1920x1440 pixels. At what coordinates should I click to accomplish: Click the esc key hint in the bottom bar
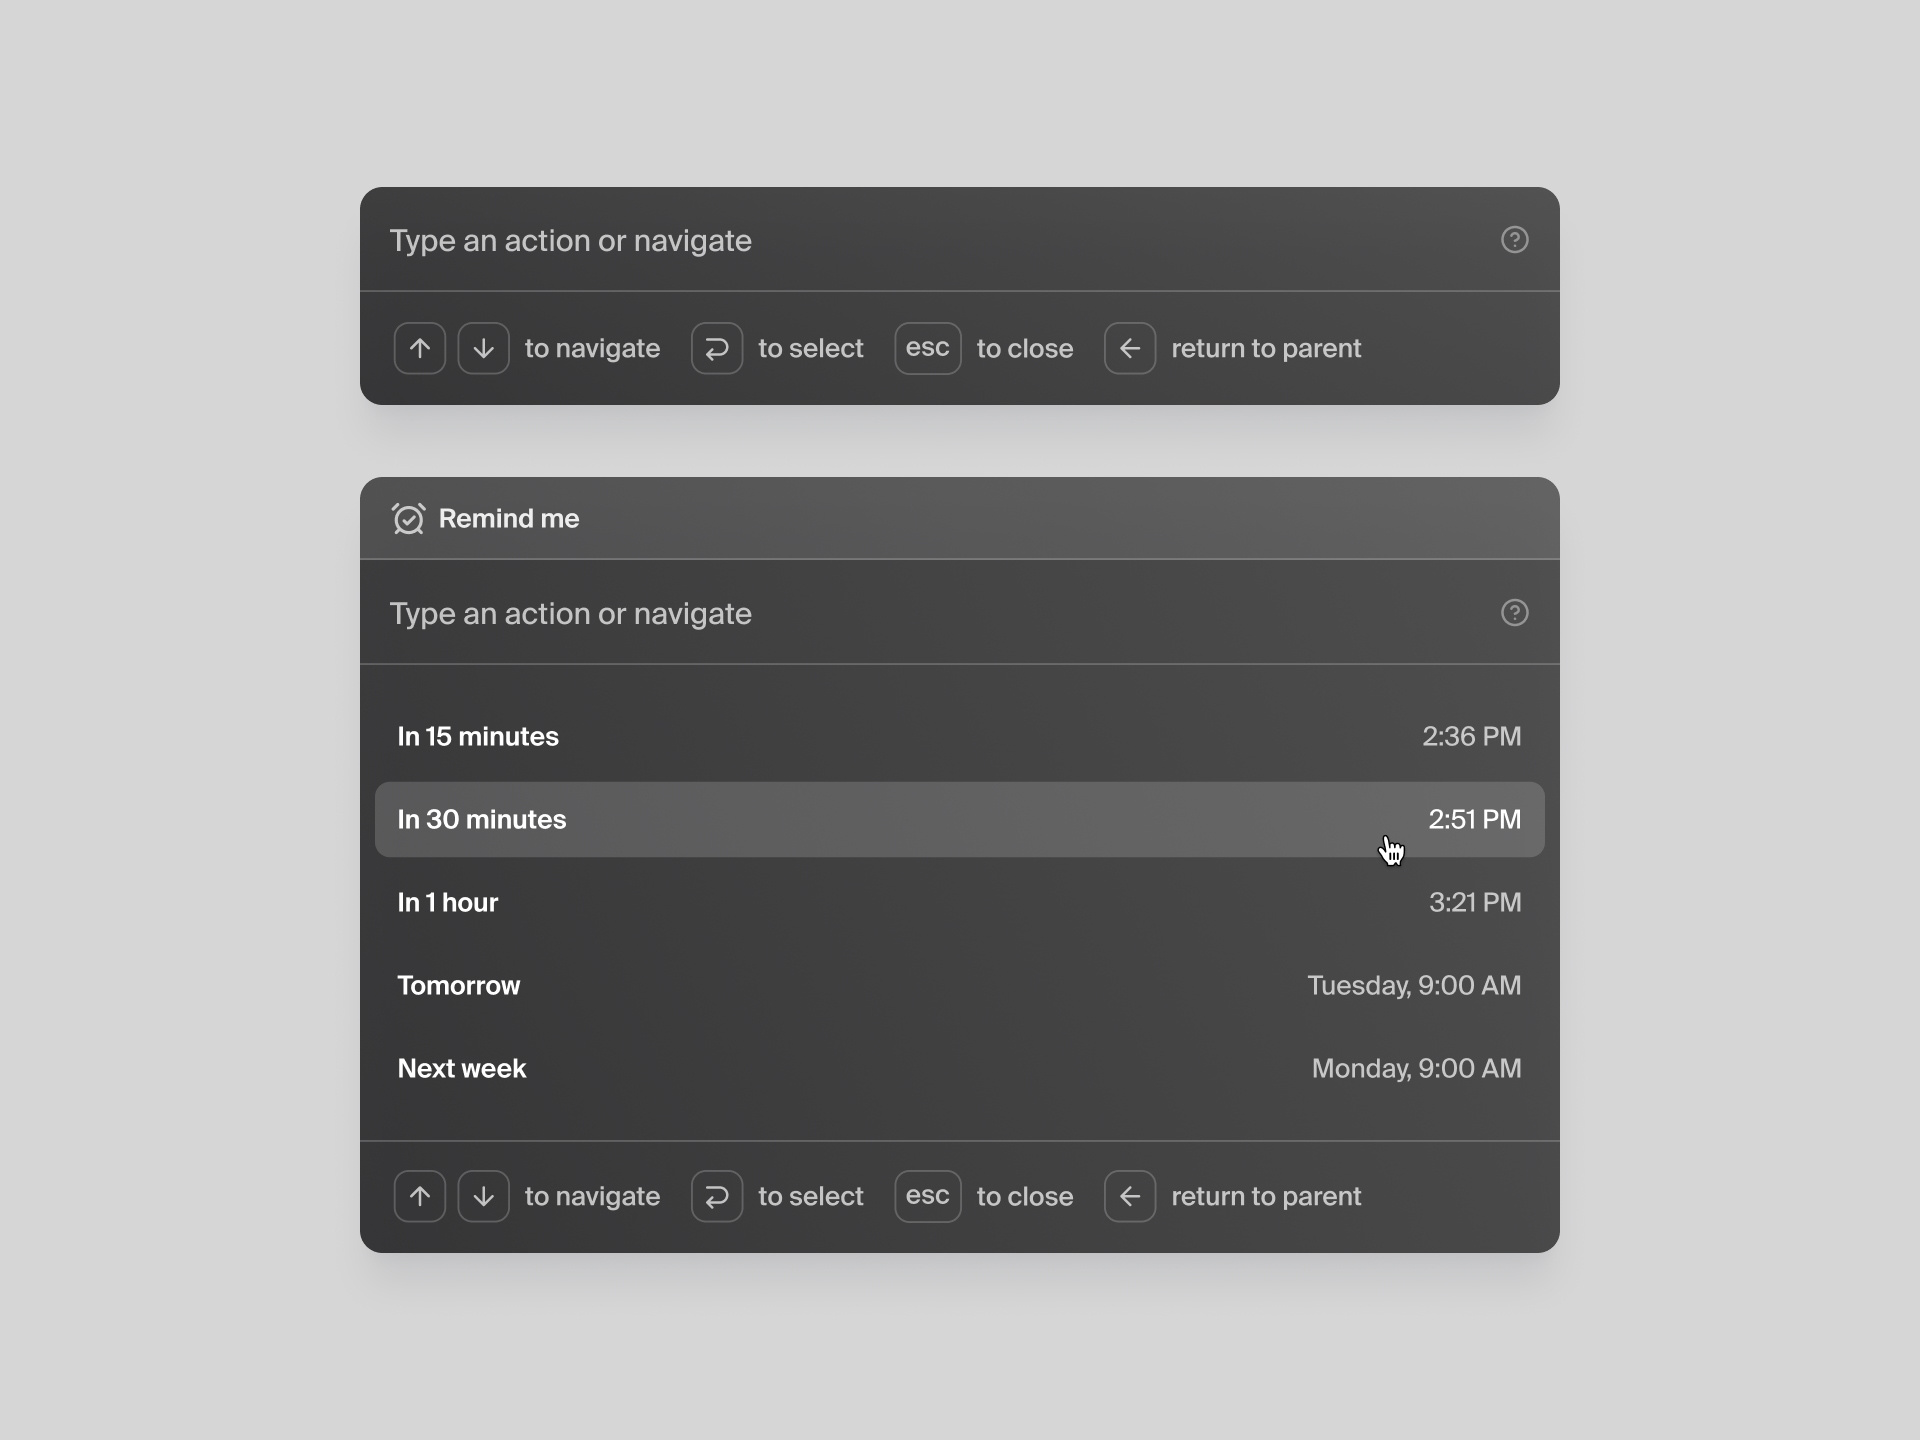pyautogui.click(x=927, y=1196)
